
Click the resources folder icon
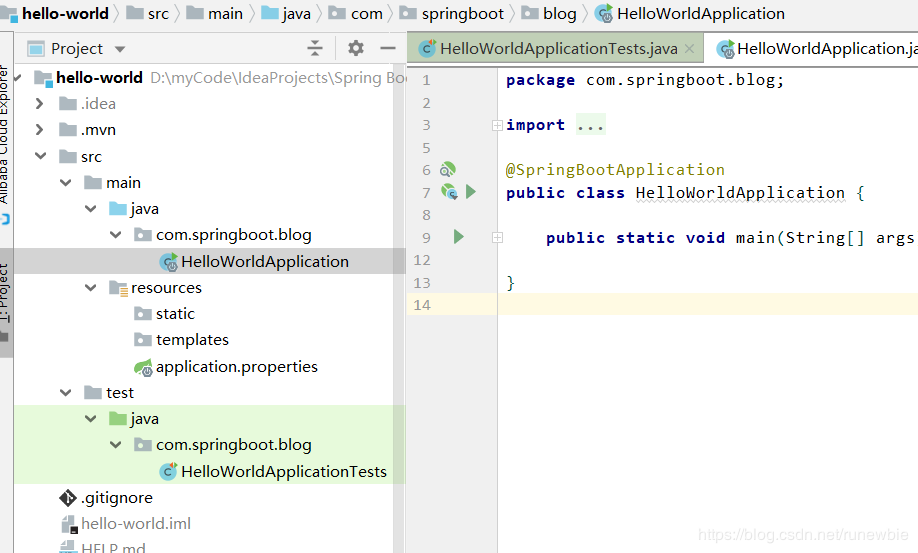(118, 288)
